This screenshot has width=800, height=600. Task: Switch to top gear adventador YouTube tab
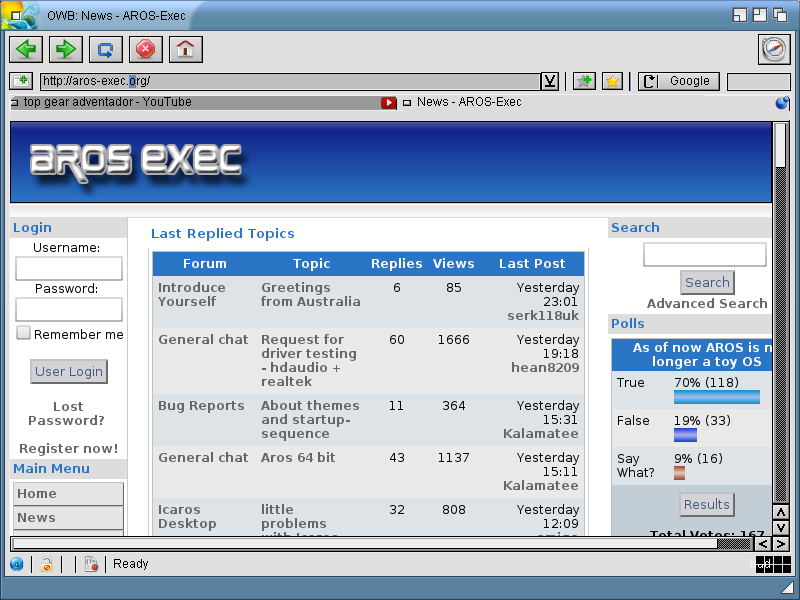[204, 102]
